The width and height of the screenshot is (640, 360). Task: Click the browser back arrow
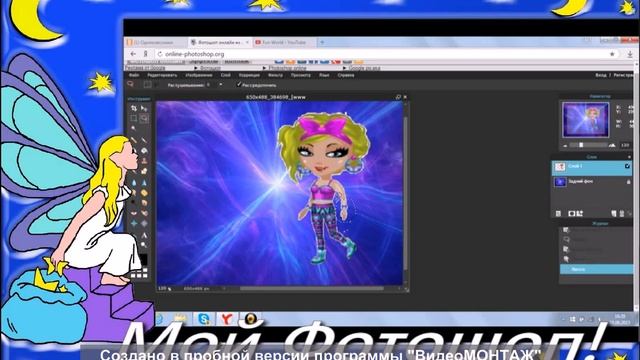pyautogui.click(x=133, y=54)
